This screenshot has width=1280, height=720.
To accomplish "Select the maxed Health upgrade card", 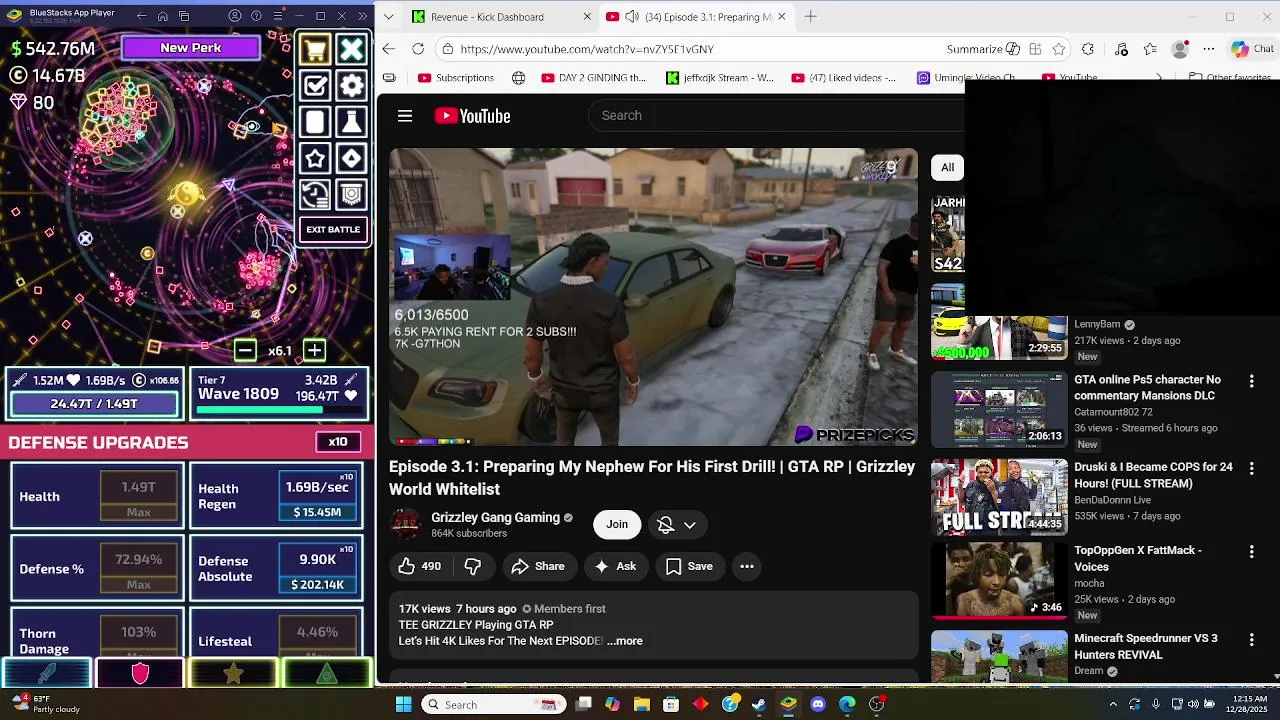I will tap(97, 496).
